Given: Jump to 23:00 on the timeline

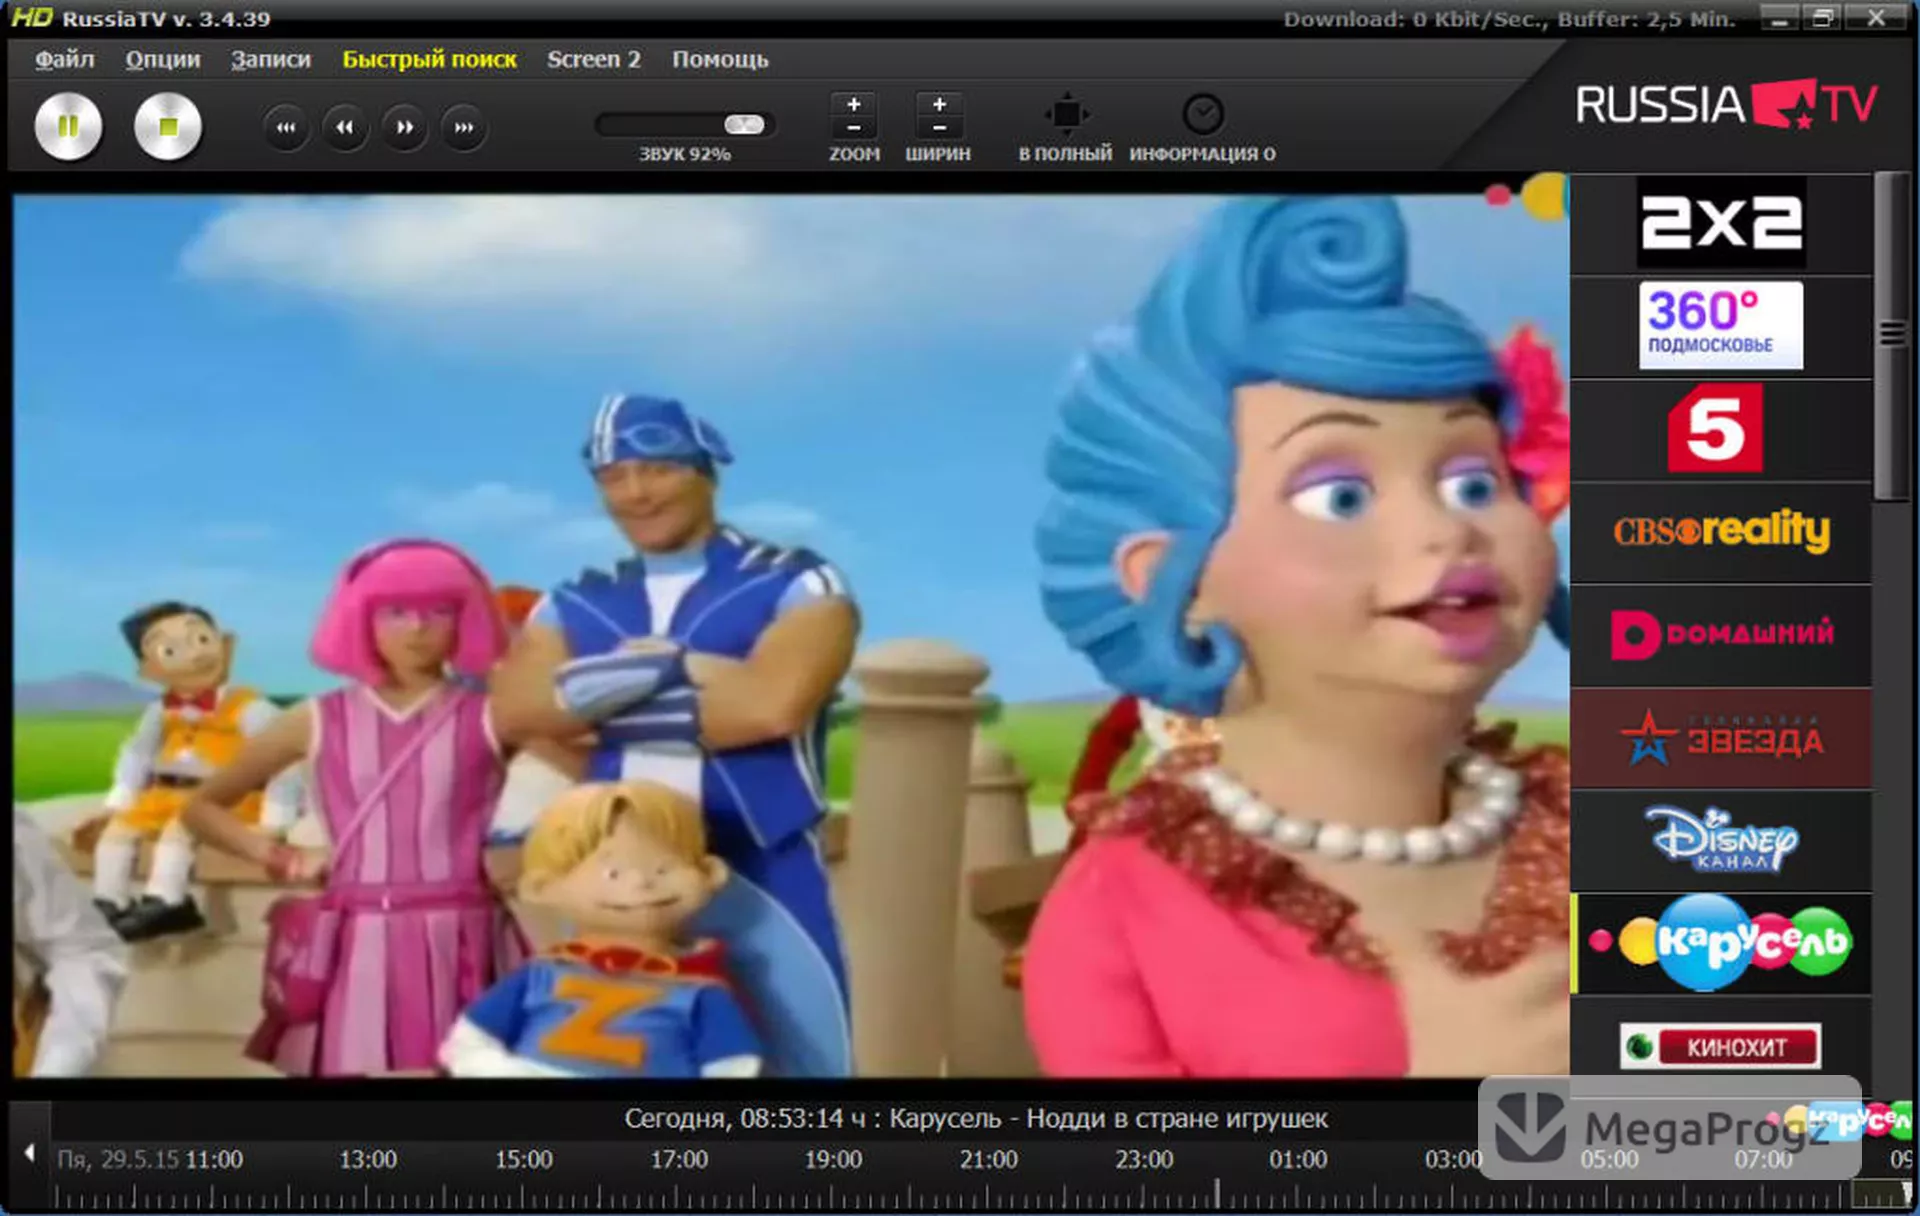Looking at the screenshot, I should (1144, 1159).
